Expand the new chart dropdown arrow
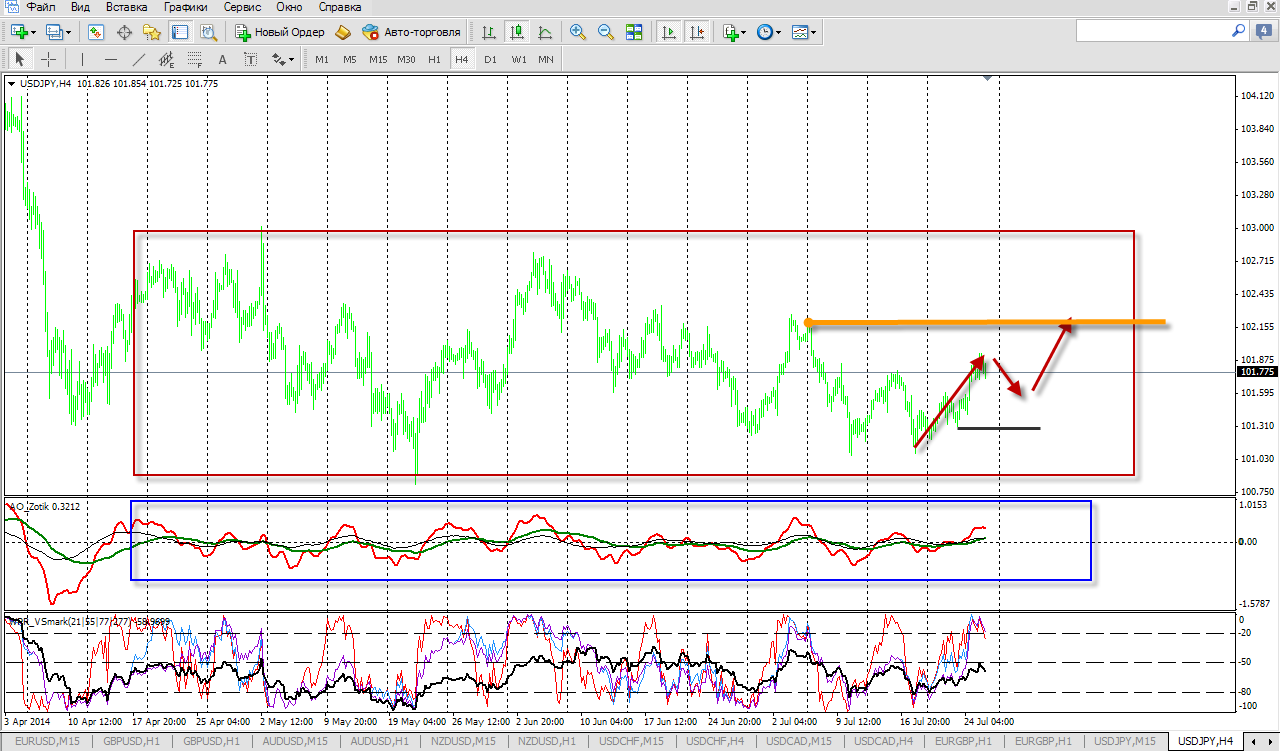 point(34,32)
